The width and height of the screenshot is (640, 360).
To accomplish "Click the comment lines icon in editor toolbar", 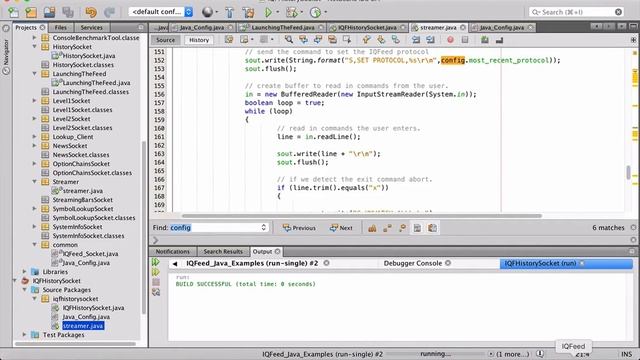I will (485, 40).
